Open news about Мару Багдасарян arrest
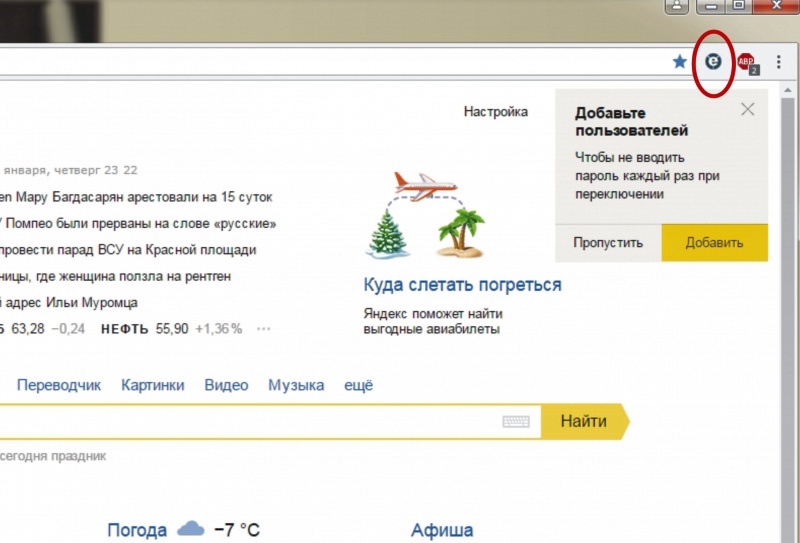The height and width of the screenshot is (543, 800). click(x=136, y=197)
